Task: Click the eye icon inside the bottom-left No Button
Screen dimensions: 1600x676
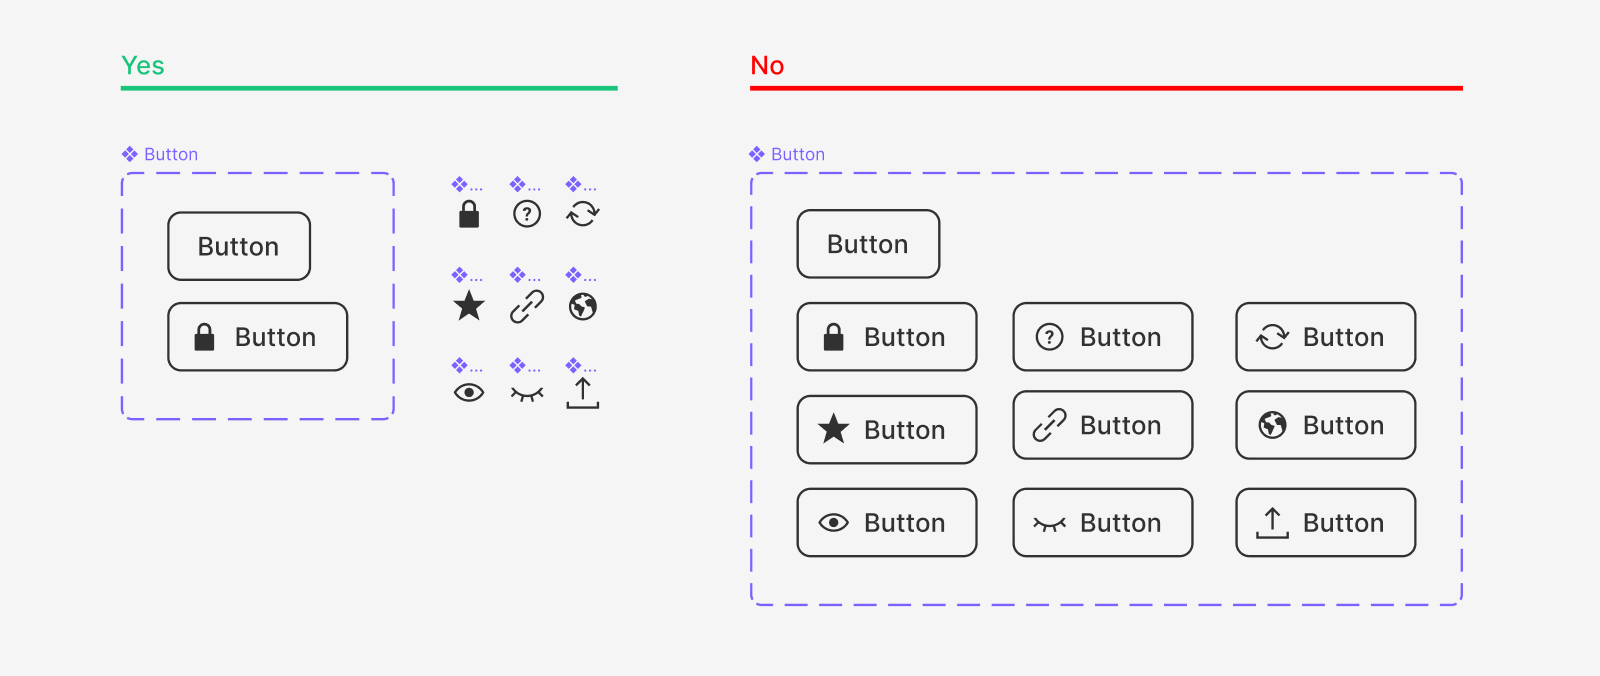Action: point(831,522)
